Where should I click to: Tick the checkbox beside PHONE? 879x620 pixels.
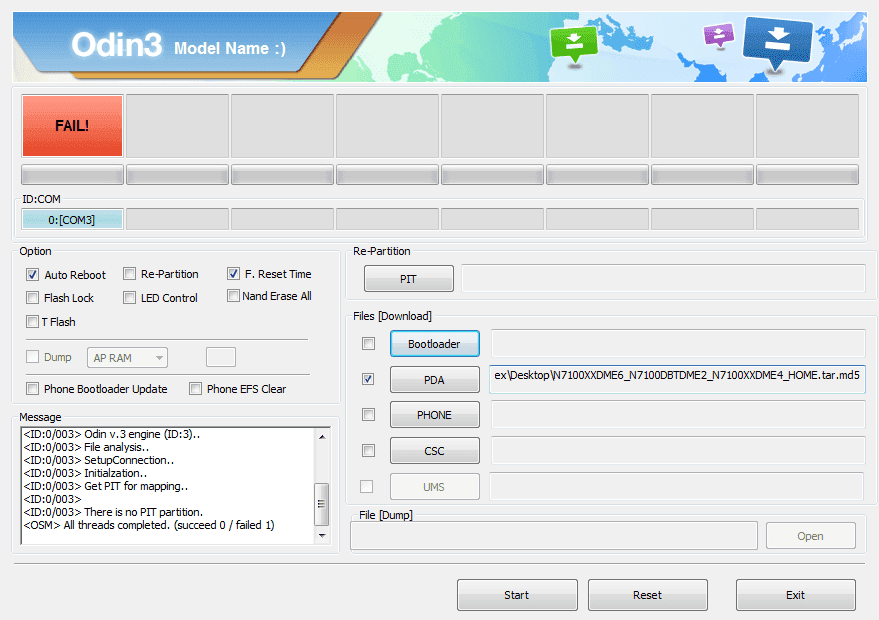click(368, 414)
